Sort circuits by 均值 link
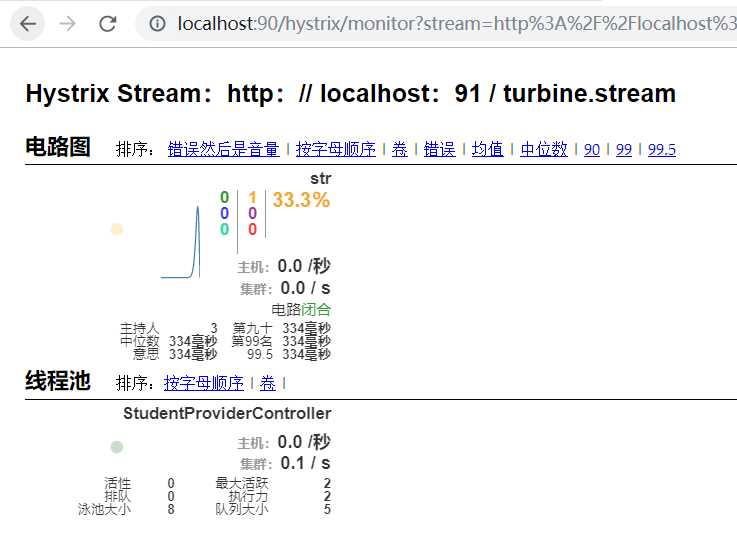The image size is (737, 557). [x=487, y=149]
